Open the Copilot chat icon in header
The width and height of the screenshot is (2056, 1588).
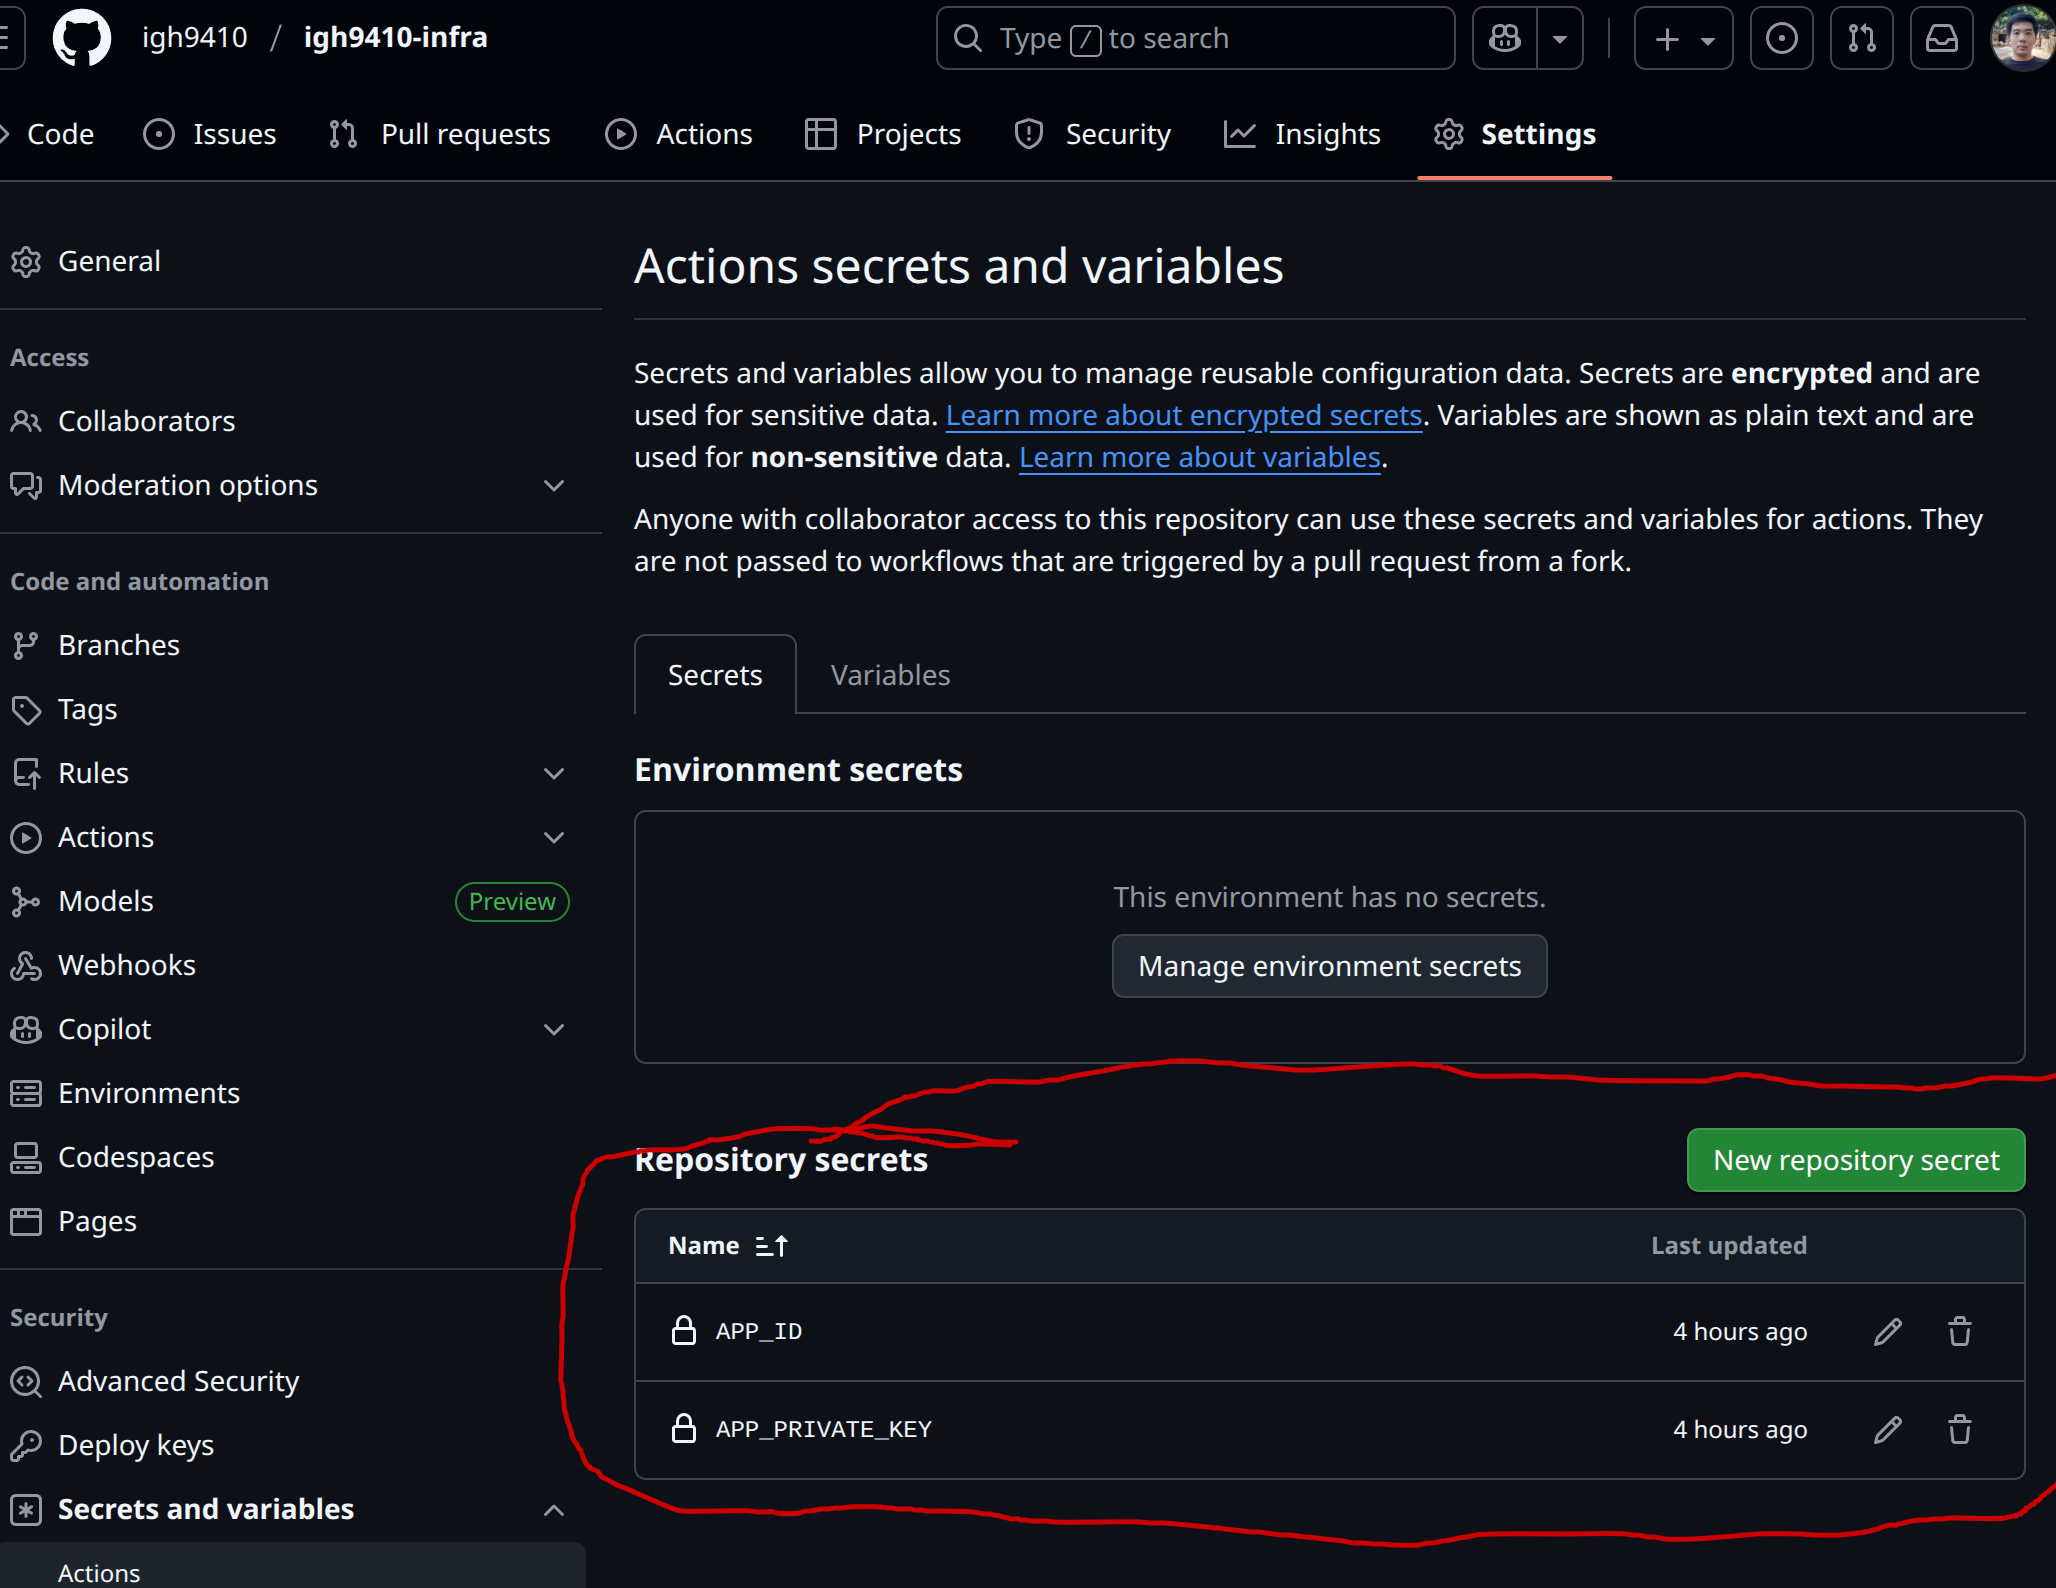1505,38
